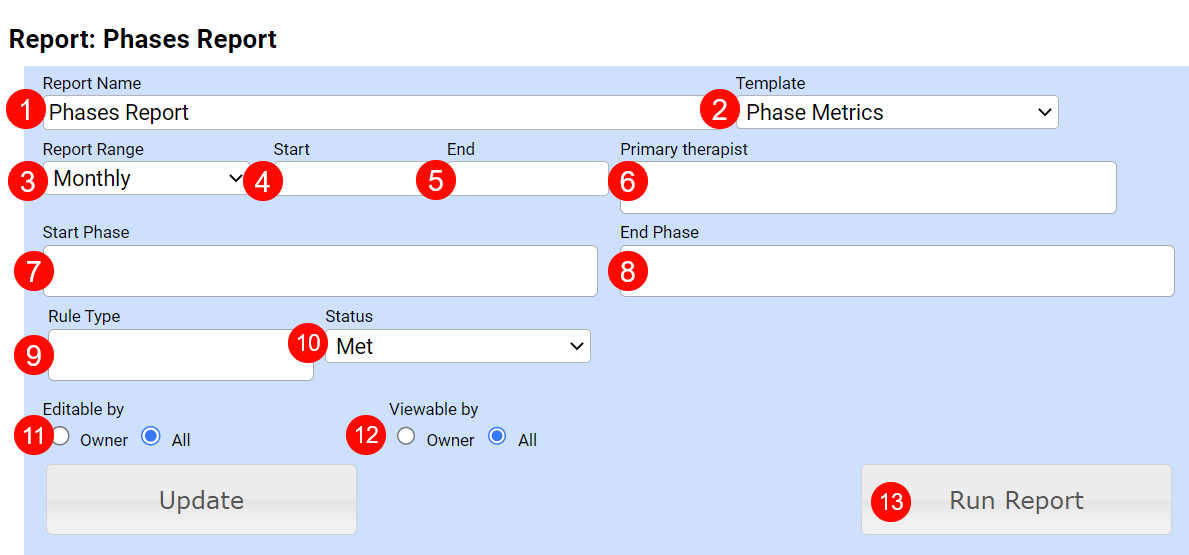Click the red number 7 marker
1189x555 pixels.
pos(34,271)
